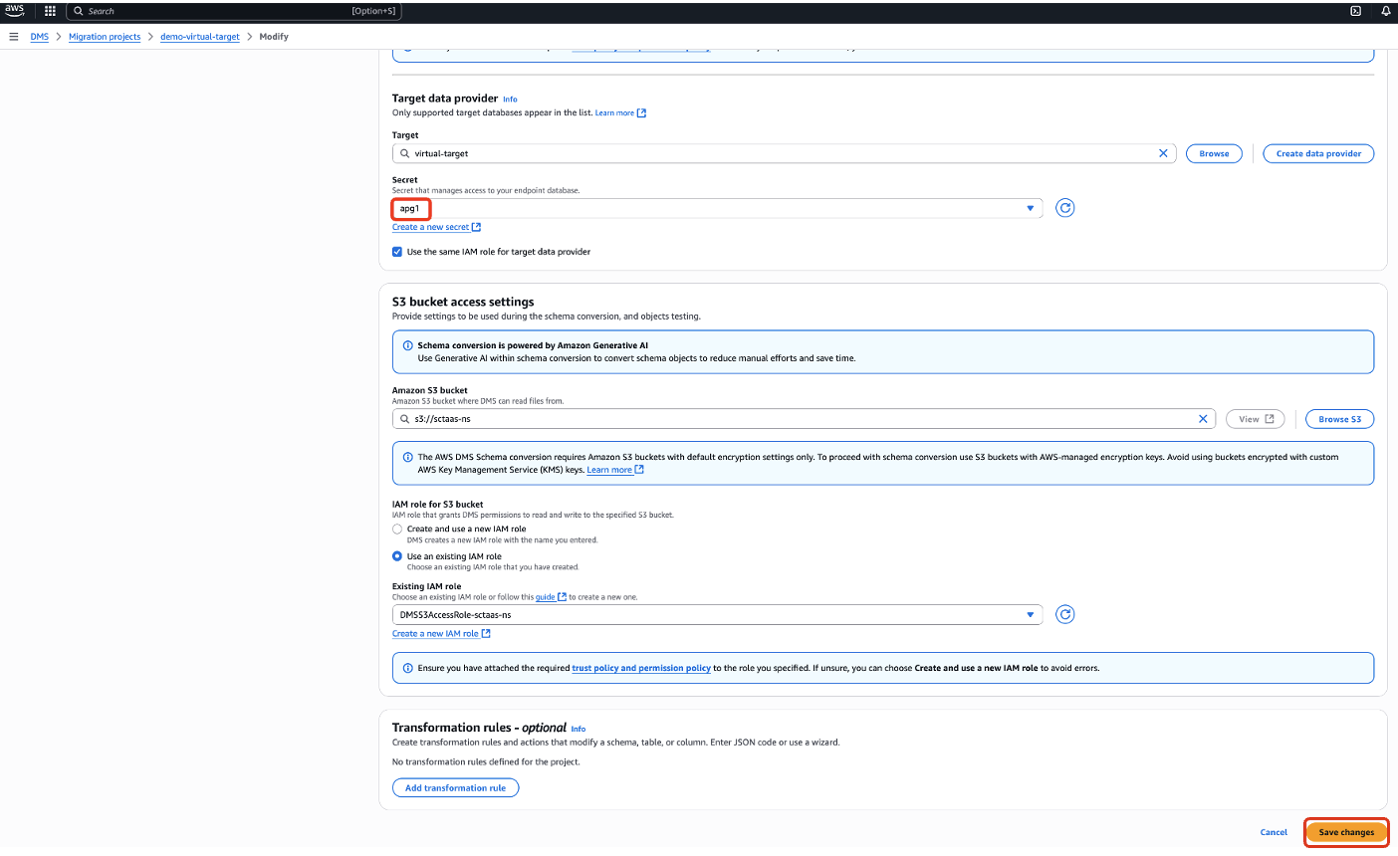Screen dimensions: 1398x856
Task: Open the Existing IAM role dropdown
Action: pyautogui.click(x=717, y=614)
